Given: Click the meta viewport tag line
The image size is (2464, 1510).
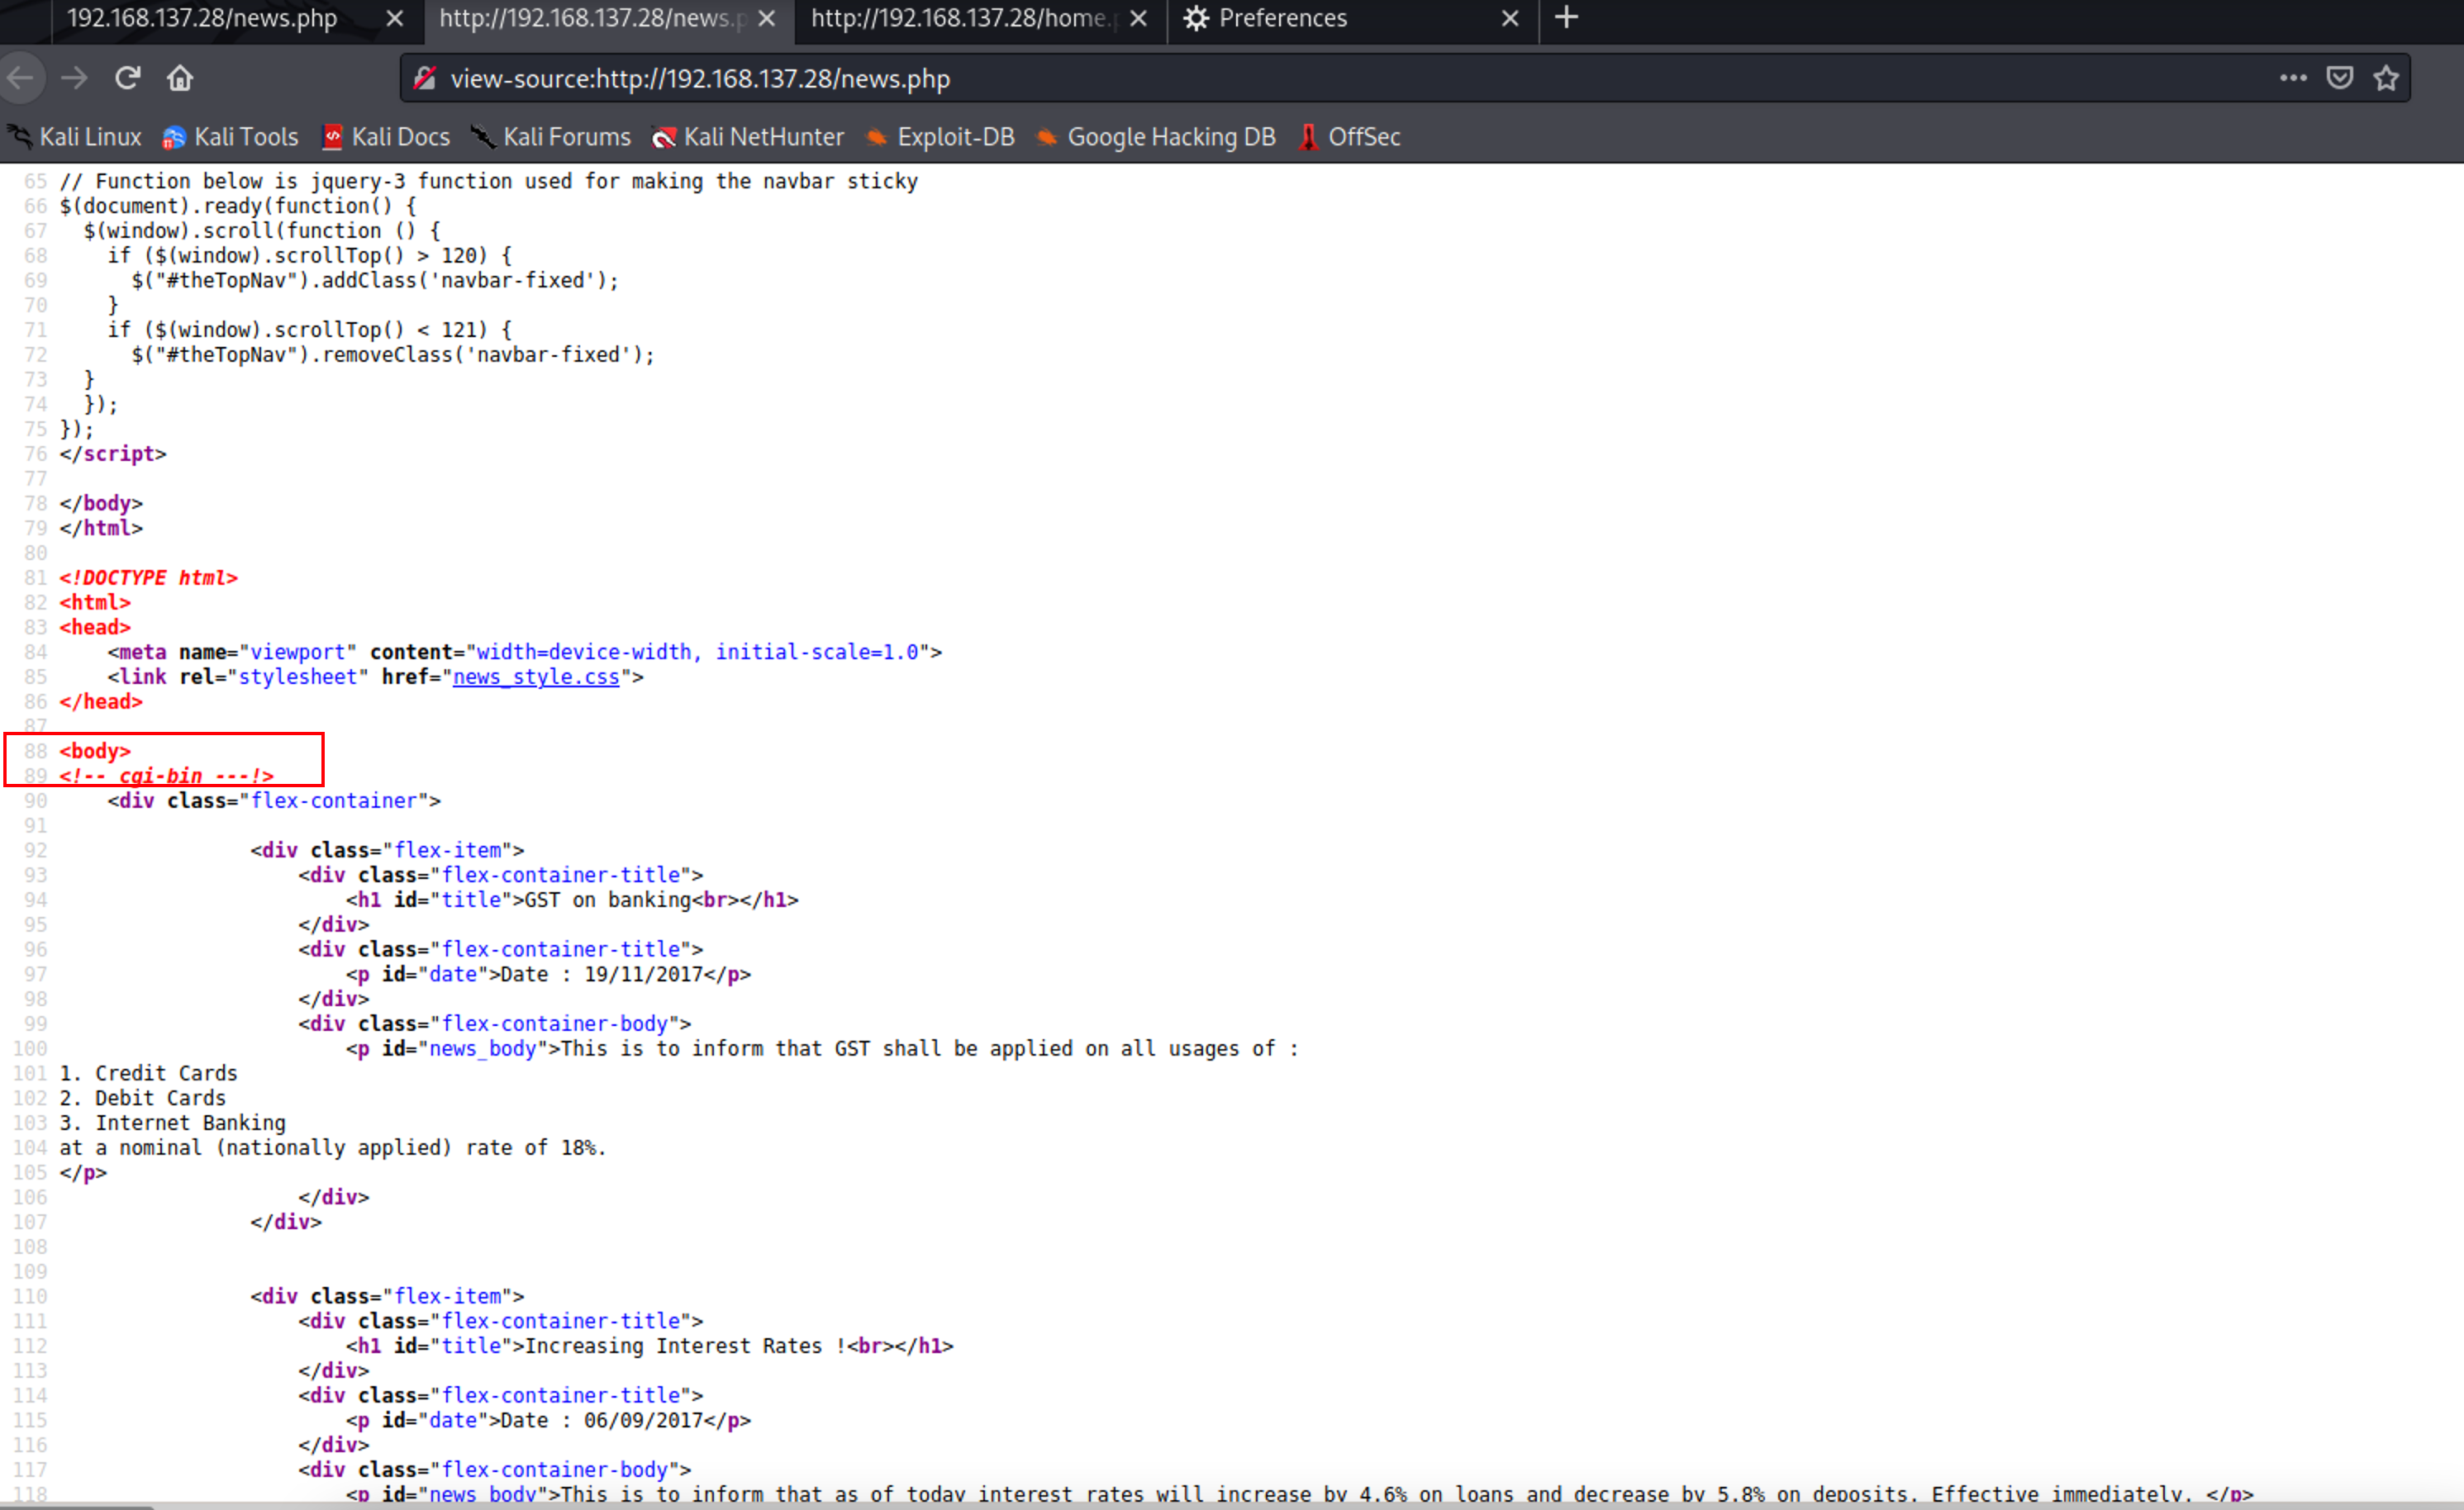Looking at the screenshot, I should pyautogui.click(x=525, y=652).
